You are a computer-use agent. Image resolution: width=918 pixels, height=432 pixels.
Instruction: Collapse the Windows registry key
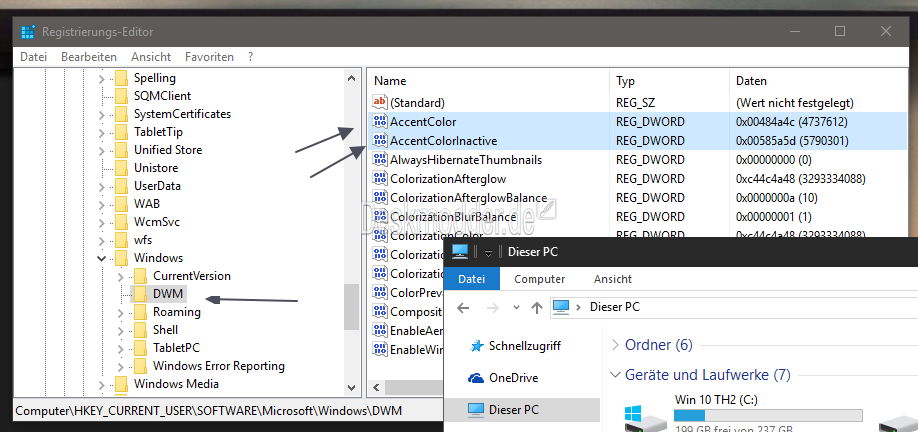click(x=102, y=258)
